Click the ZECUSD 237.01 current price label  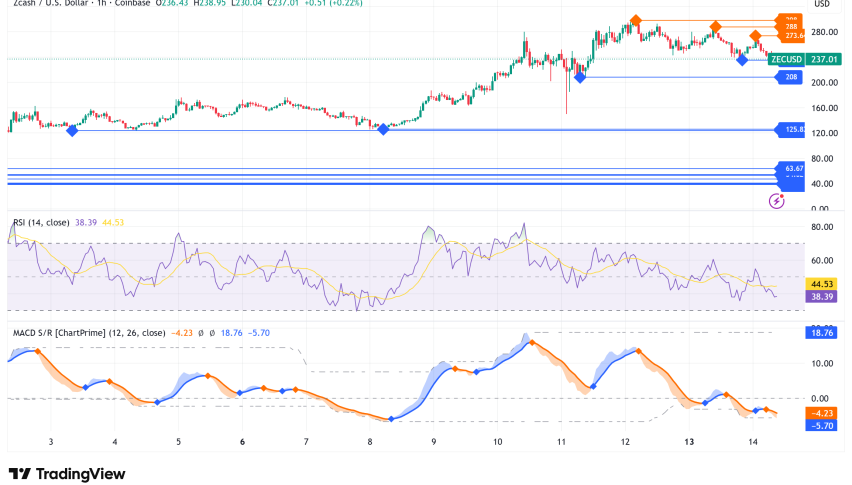click(805, 60)
